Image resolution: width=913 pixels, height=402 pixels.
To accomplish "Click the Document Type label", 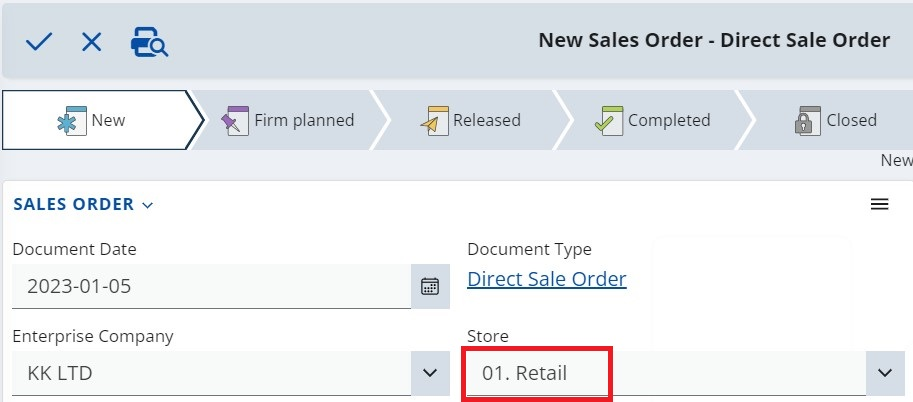I will point(529,249).
